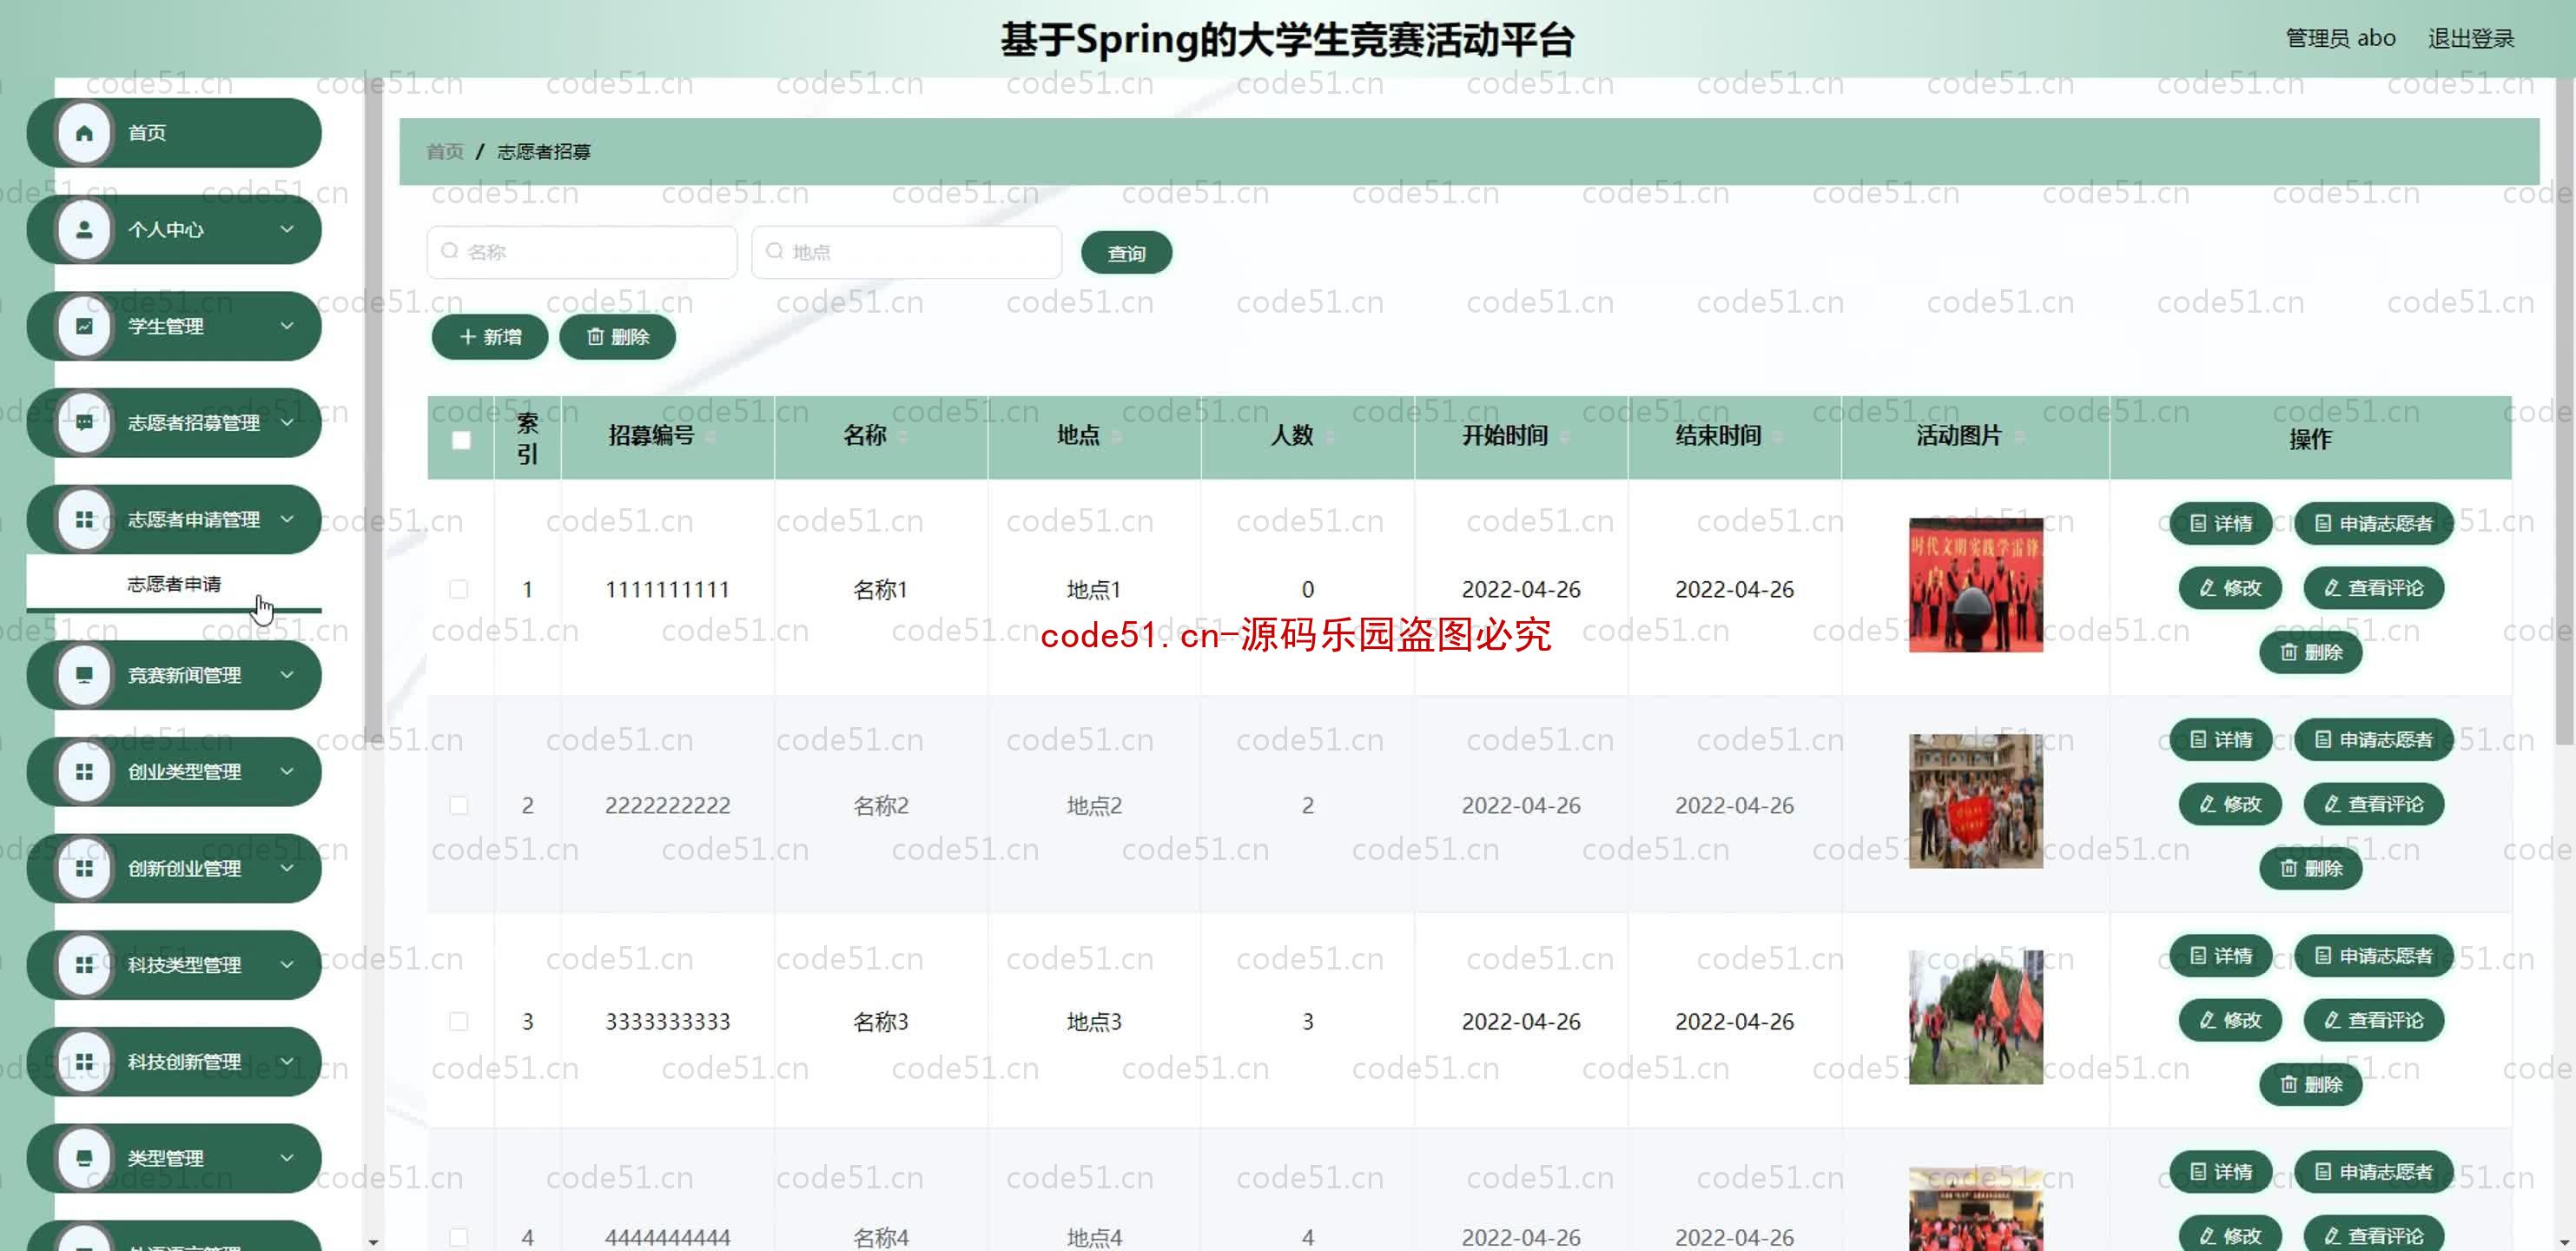Screen dimensions: 2576x1251
Task: Click 详情 for row 名称1
Action: [2221, 524]
